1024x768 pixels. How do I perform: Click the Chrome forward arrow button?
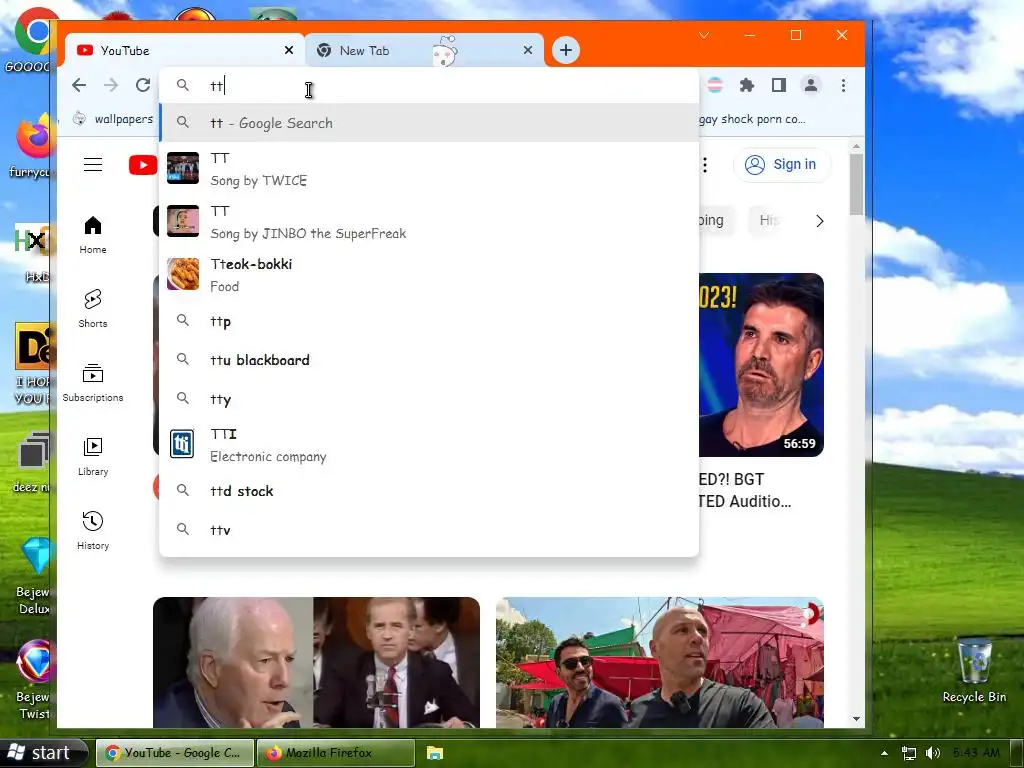pyautogui.click(x=111, y=86)
